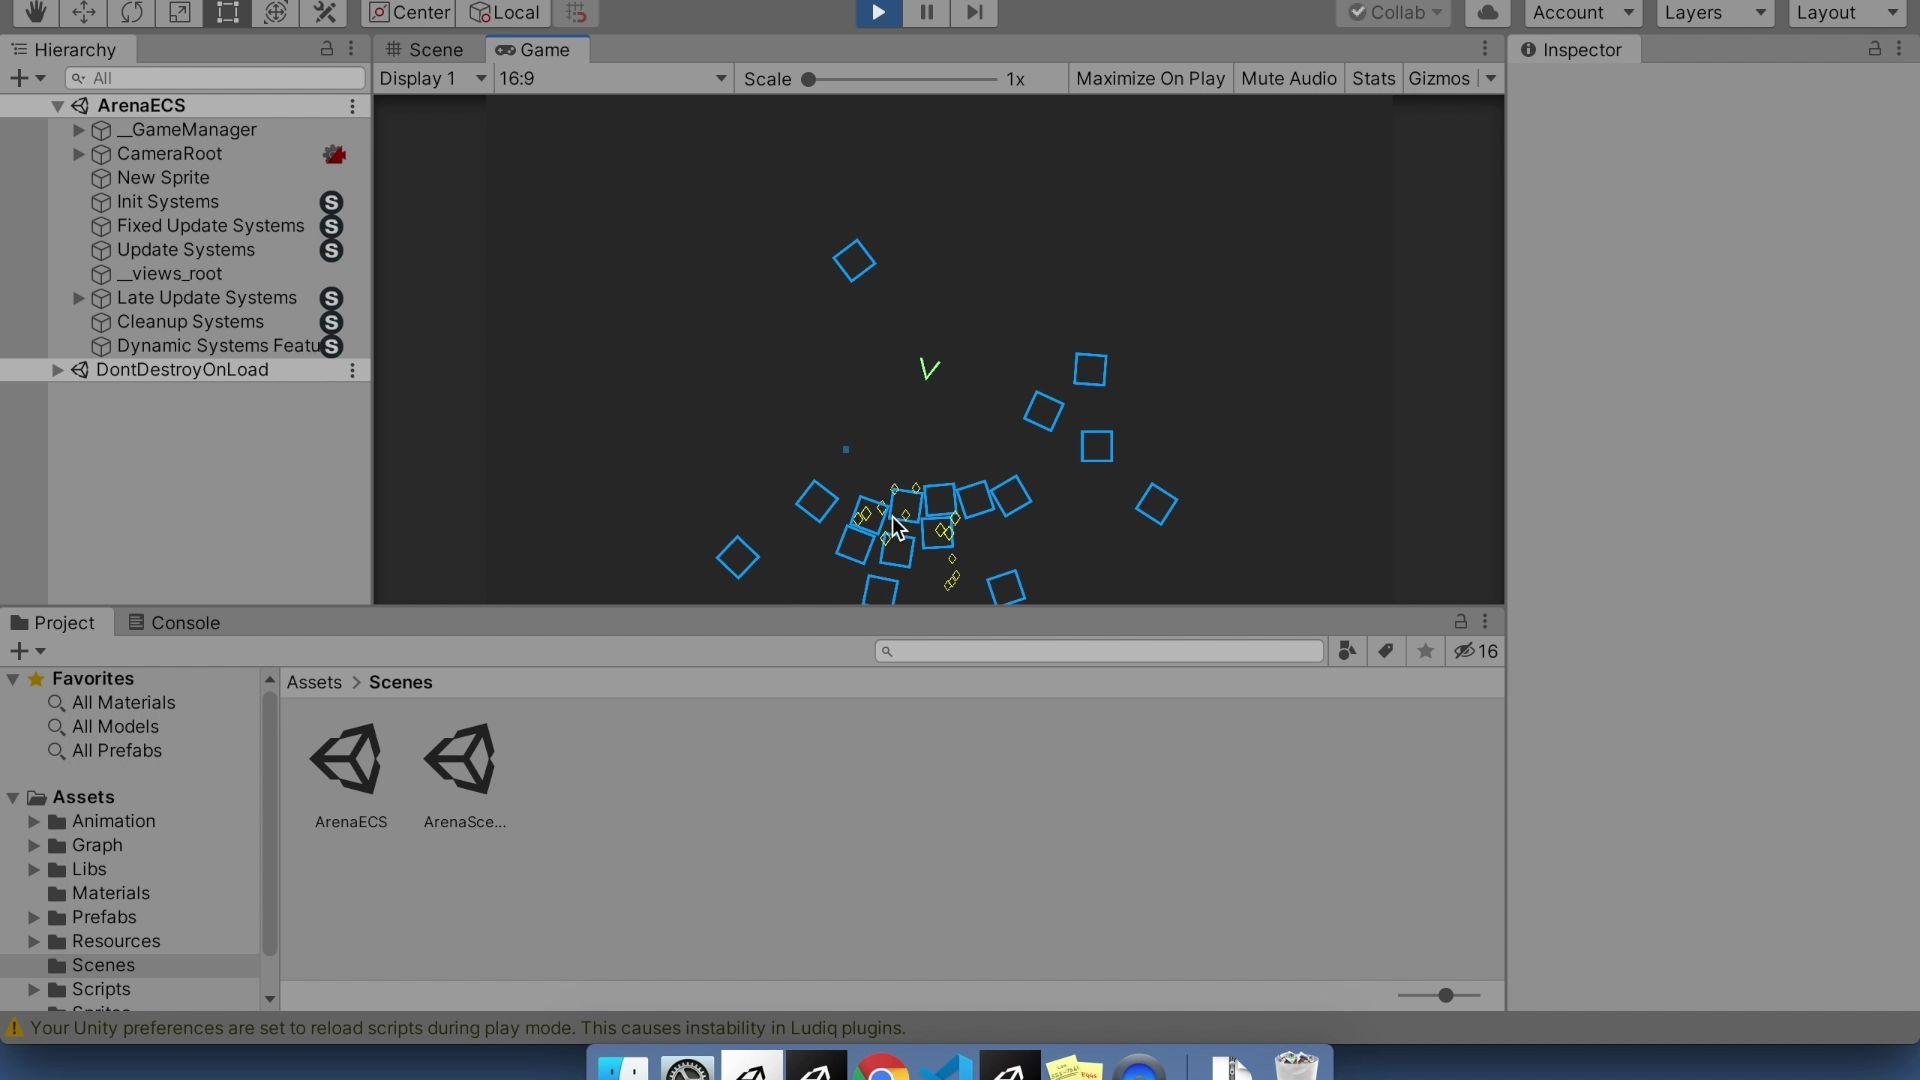Select the ArenaECS scene asset
The height and width of the screenshot is (1080, 1920).
coord(350,775)
